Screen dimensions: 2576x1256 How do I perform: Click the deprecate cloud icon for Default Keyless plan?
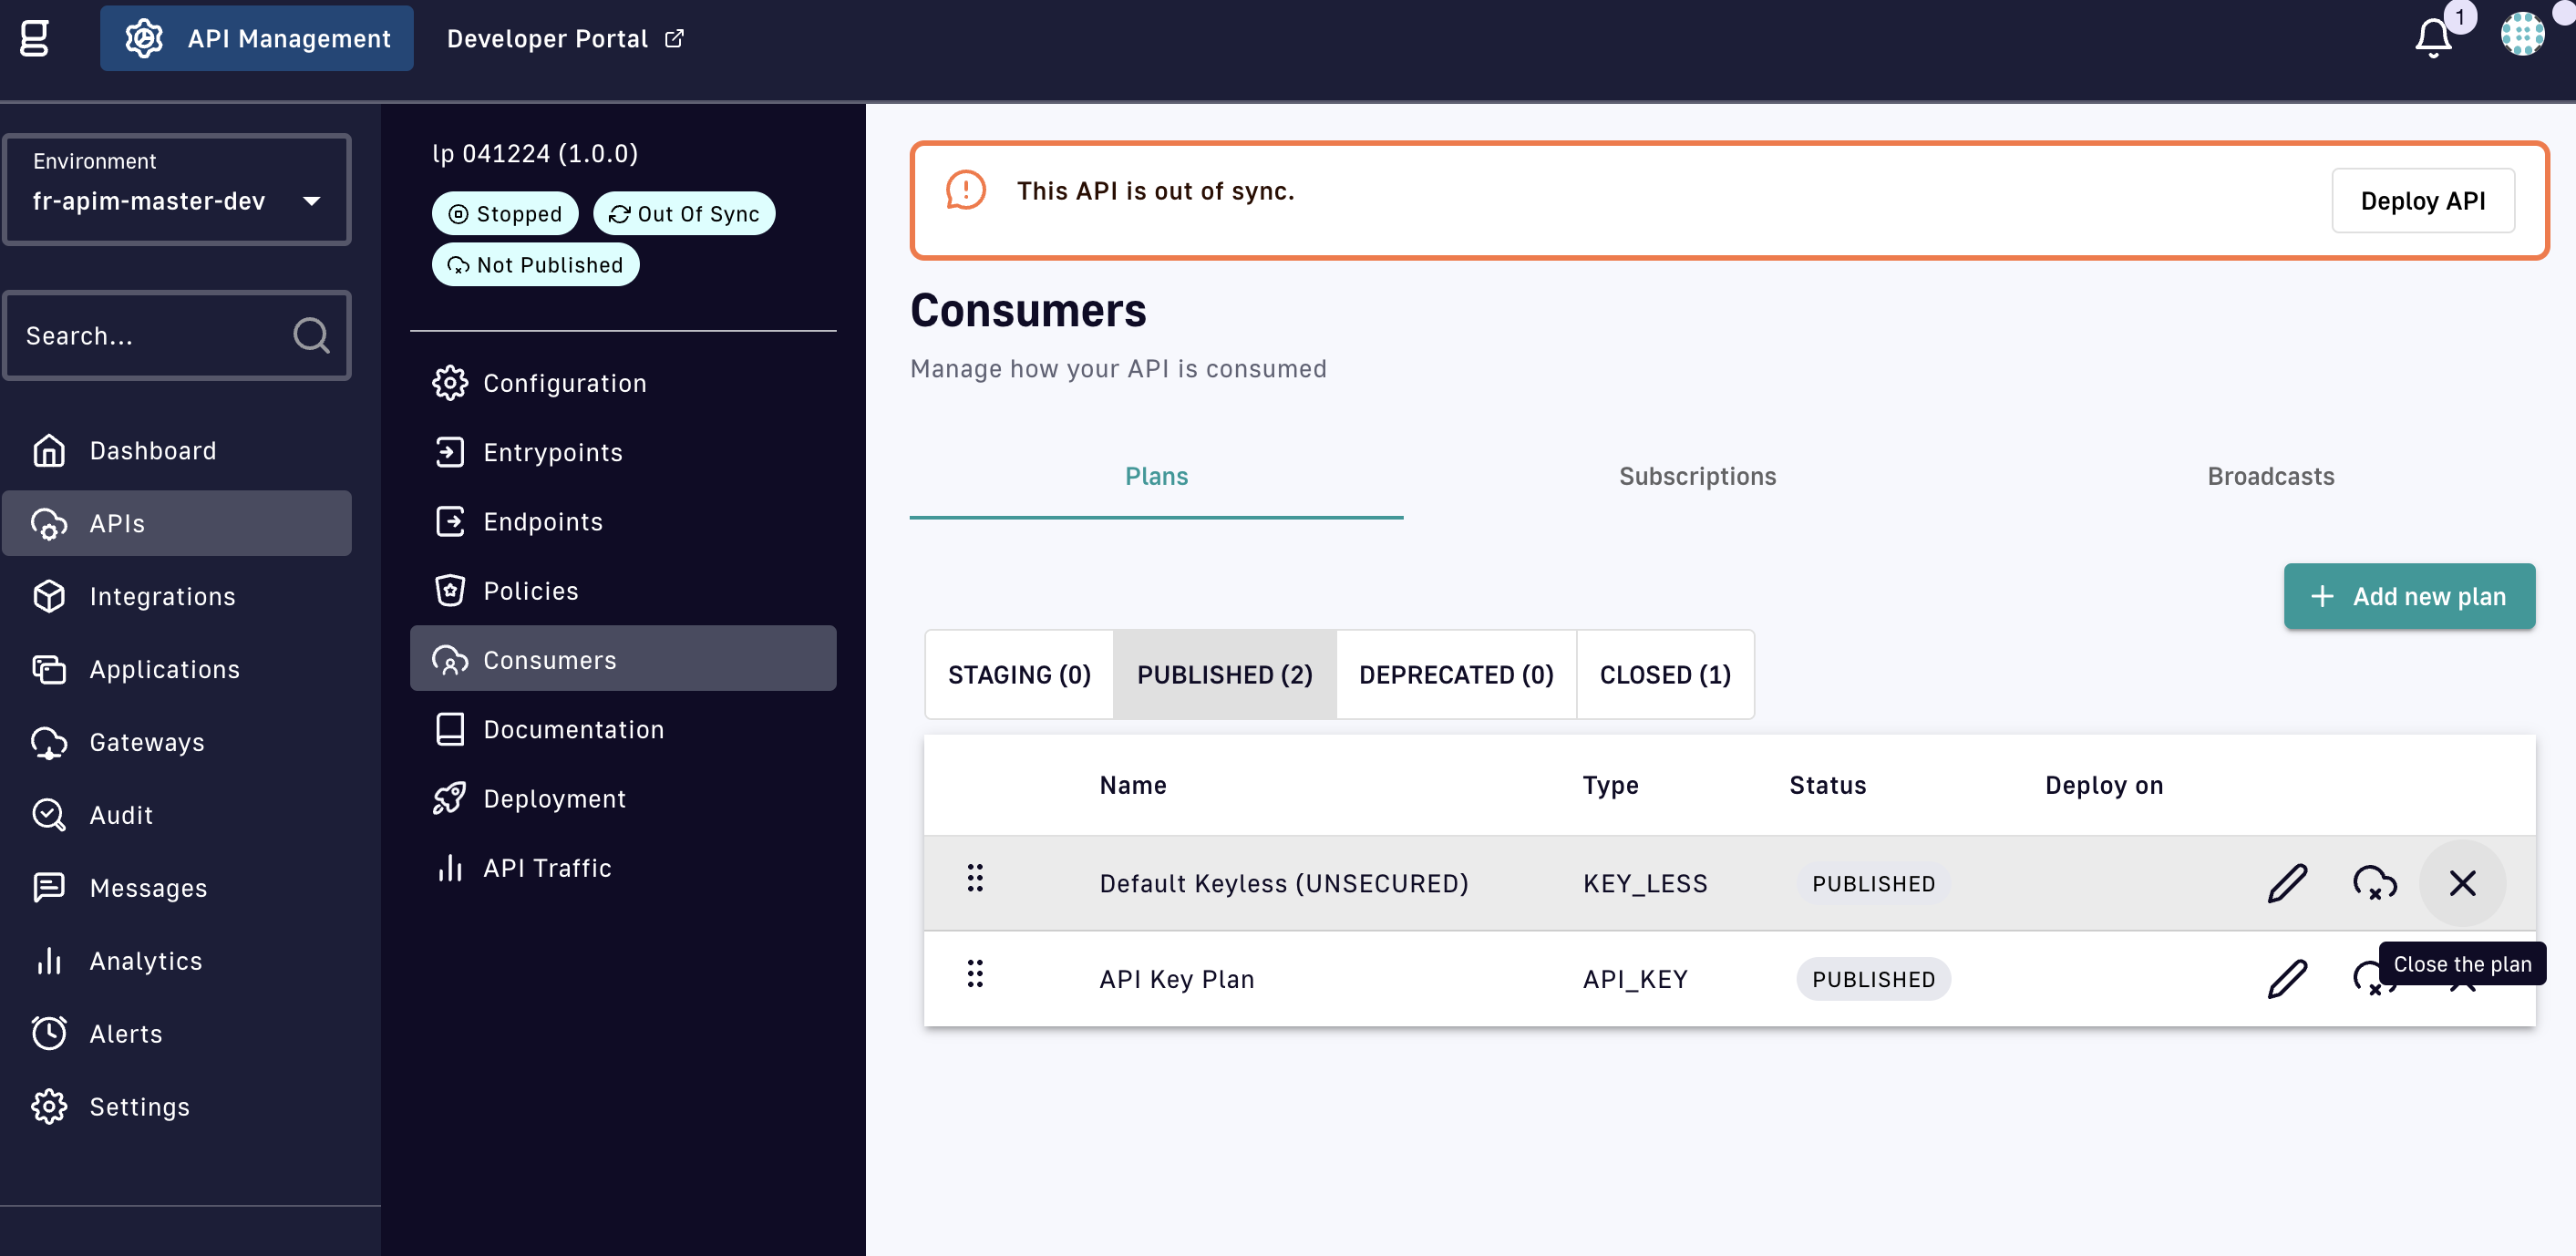click(2374, 883)
